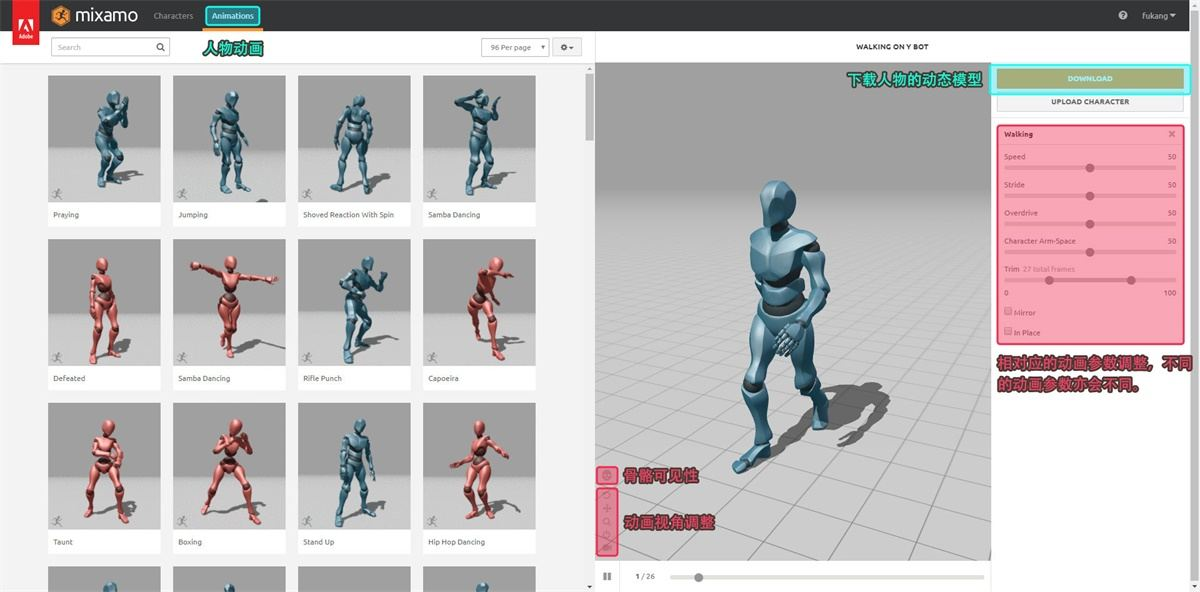The height and width of the screenshot is (592, 1200).
Task: Select the pan camera icon in viewer
Action: pyautogui.click(x=607, y=509)
